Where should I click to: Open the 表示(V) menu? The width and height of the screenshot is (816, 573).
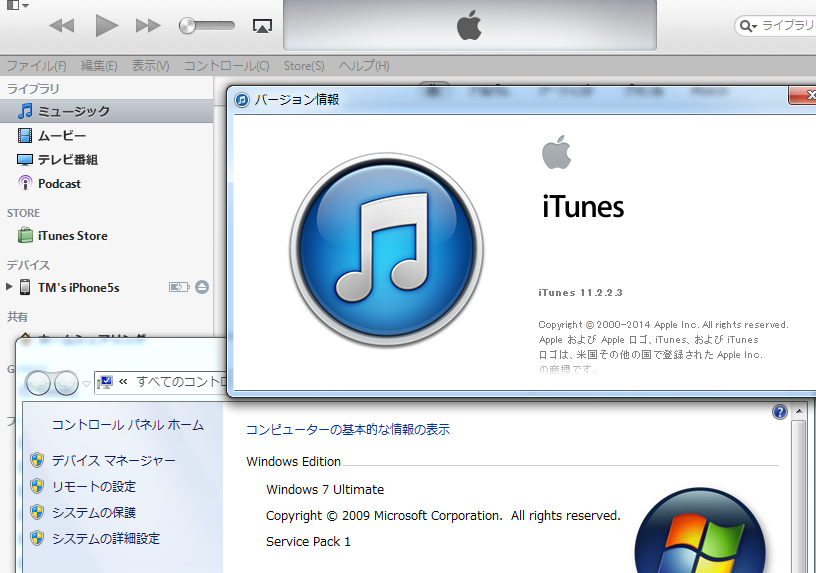[150, 66]
